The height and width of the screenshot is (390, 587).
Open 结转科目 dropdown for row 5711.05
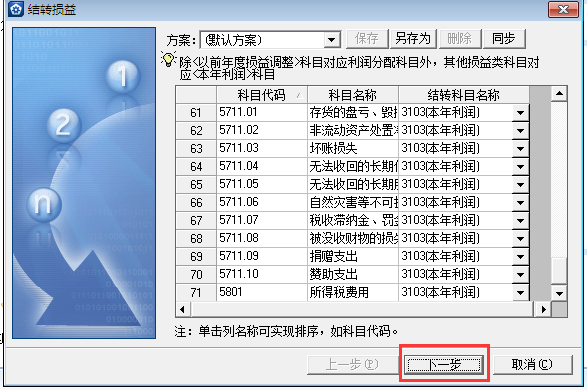tap(521, 185)
